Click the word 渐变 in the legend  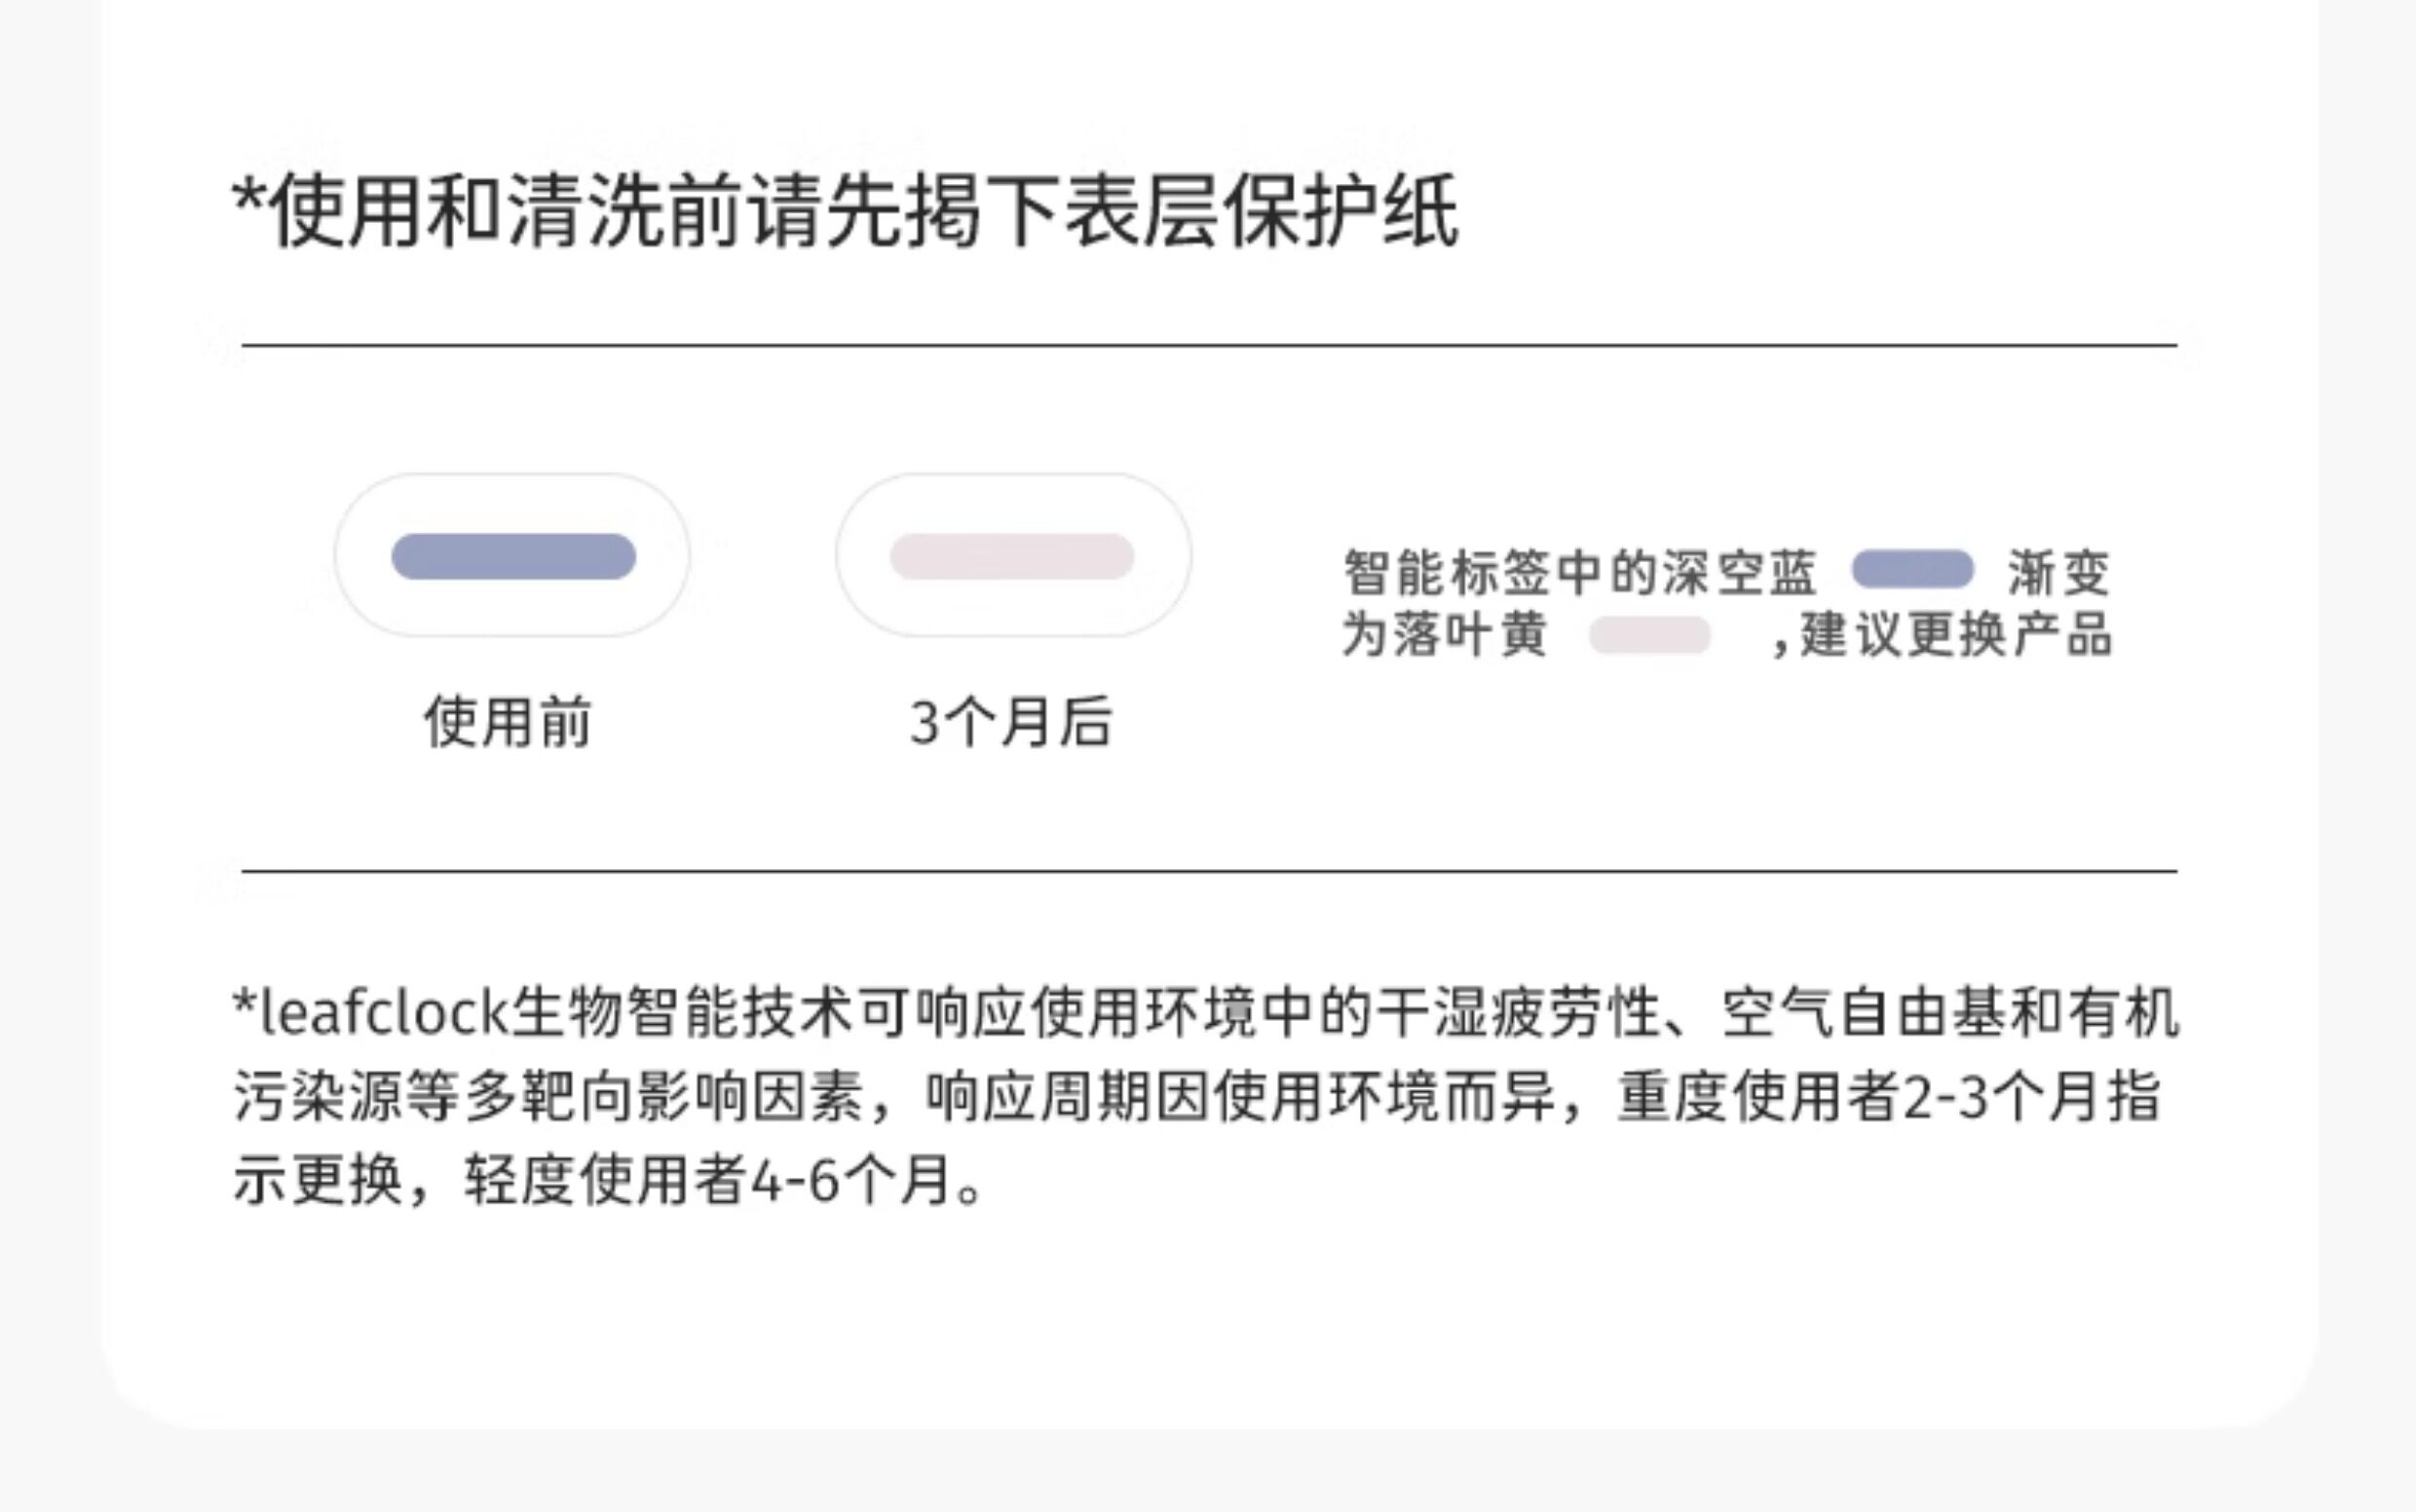tap(2058, 573)
